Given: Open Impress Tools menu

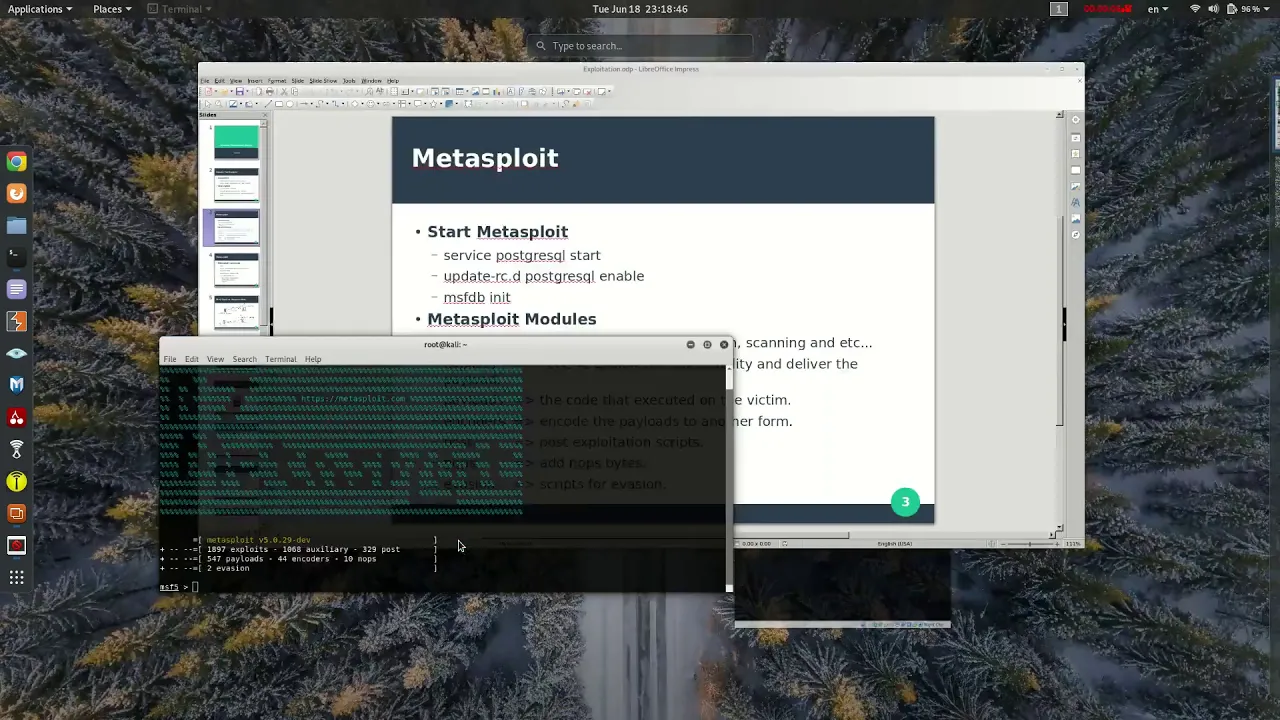Looking at the screenshot, I should pyautogui.click(x=349, y=81).
